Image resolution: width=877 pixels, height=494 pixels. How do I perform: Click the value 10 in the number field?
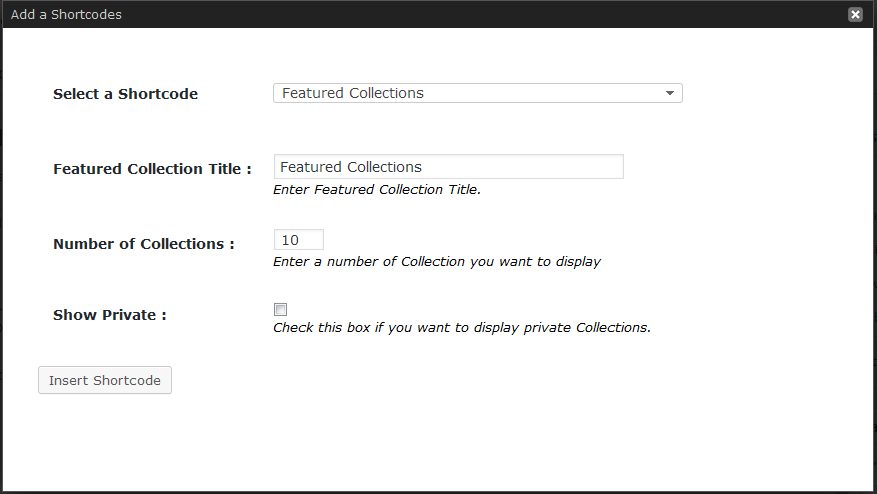290,240
